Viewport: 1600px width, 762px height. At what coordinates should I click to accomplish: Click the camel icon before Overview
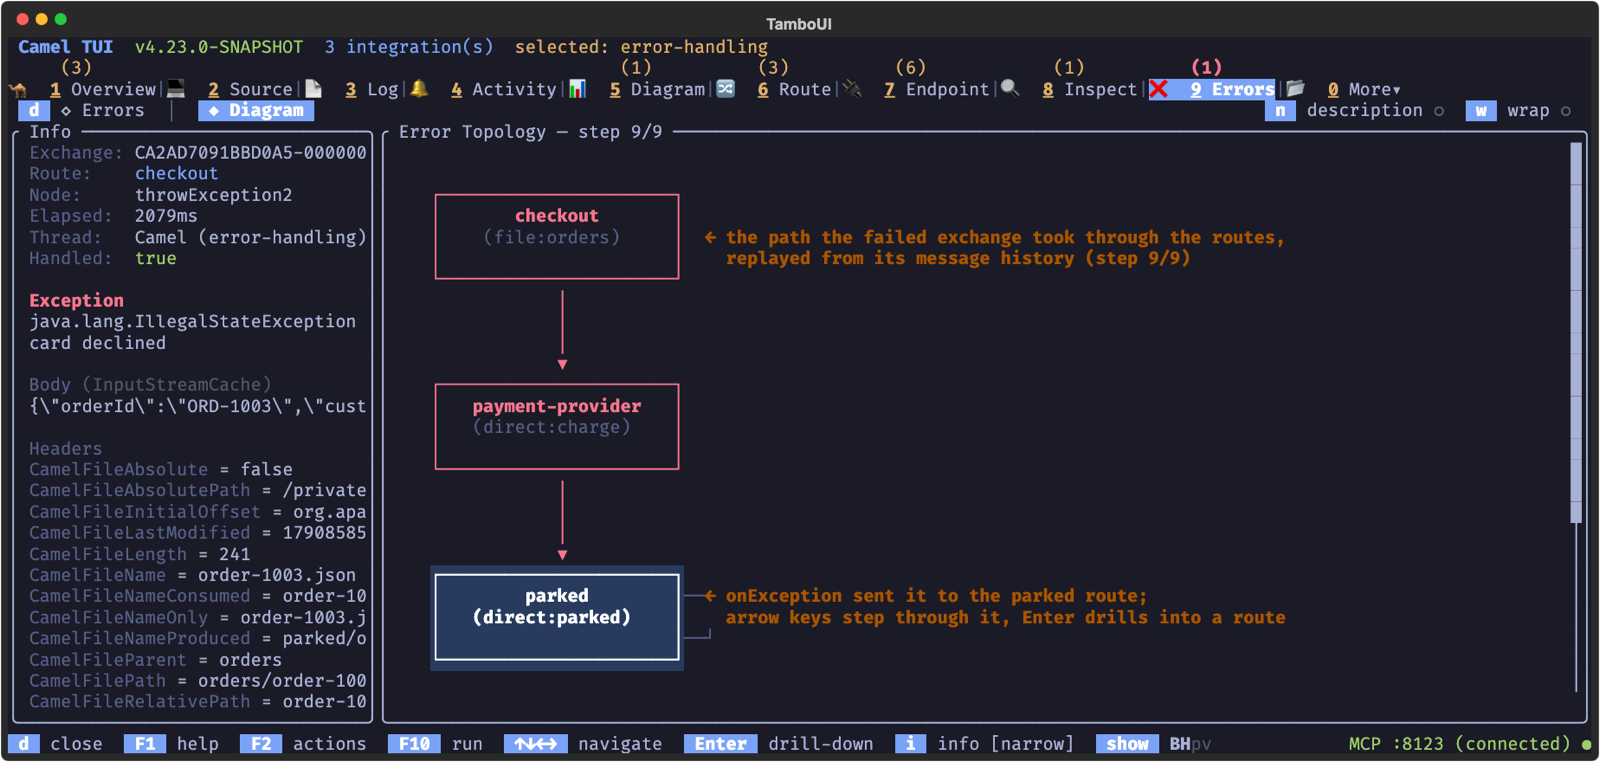click(x=18, y=89)
